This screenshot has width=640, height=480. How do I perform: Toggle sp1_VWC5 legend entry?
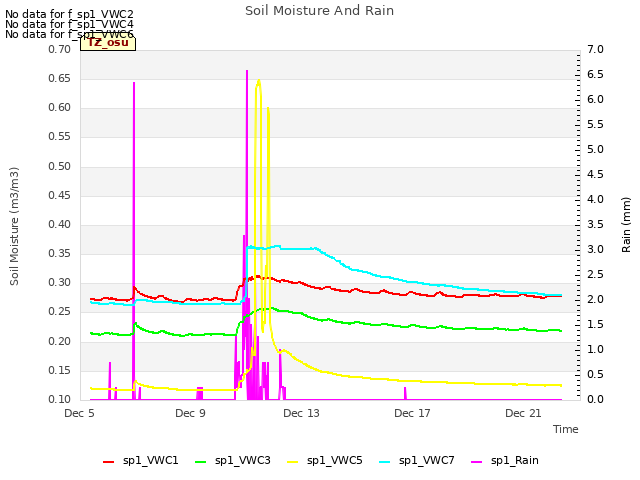(x=324, y=461)
